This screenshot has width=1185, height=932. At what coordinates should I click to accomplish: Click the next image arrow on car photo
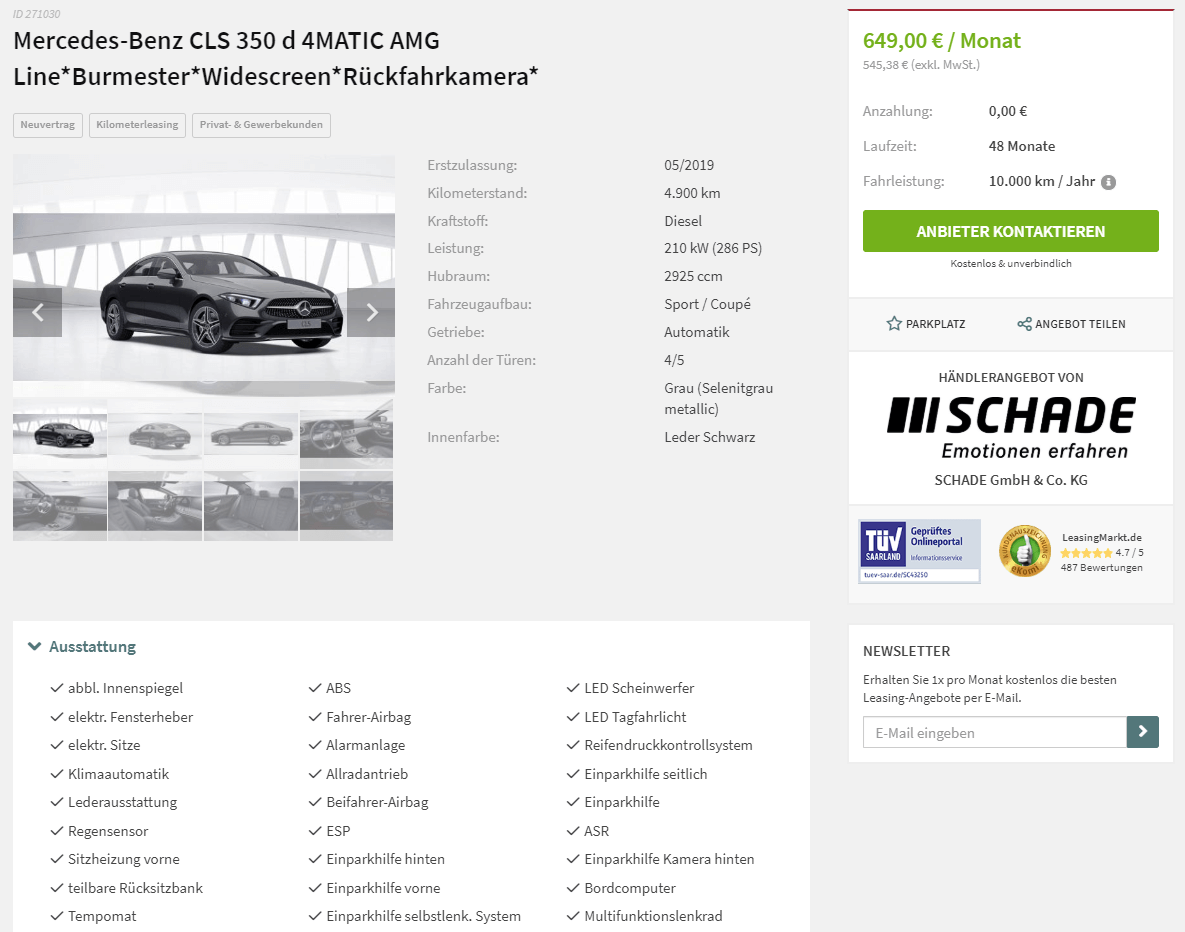[x=371, y=312]
